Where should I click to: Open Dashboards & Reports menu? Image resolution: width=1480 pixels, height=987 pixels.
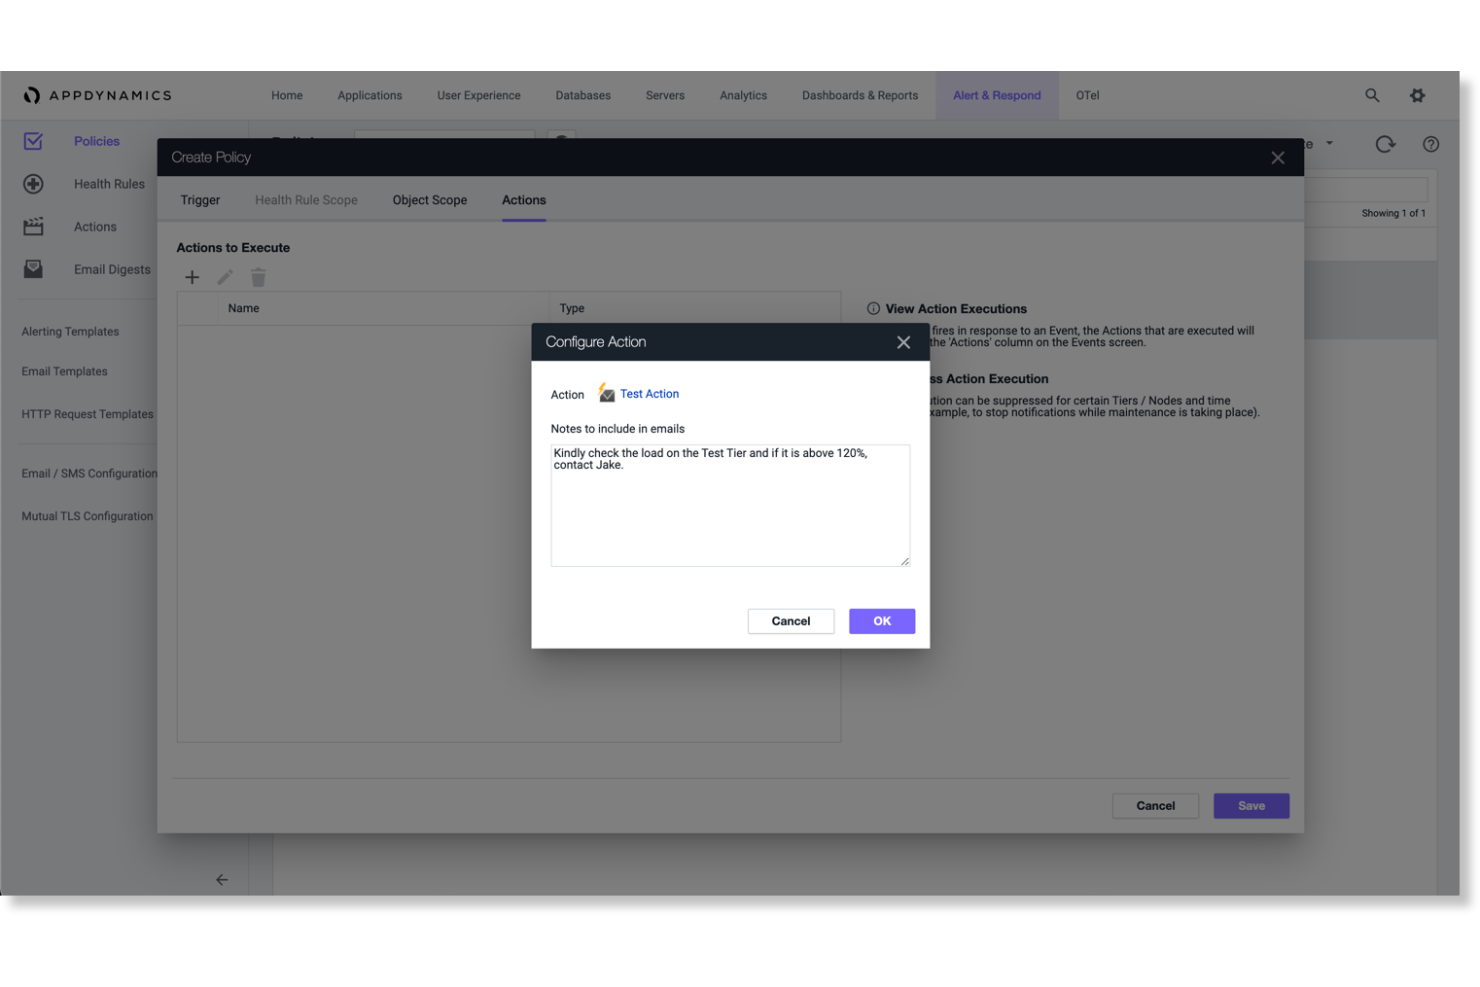point(860,96)
